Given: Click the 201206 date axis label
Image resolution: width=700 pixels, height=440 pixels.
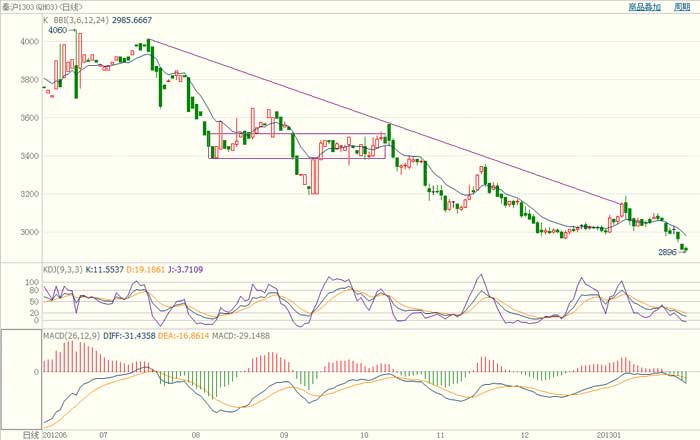Looking at the screenshot, I should (54, 435).
